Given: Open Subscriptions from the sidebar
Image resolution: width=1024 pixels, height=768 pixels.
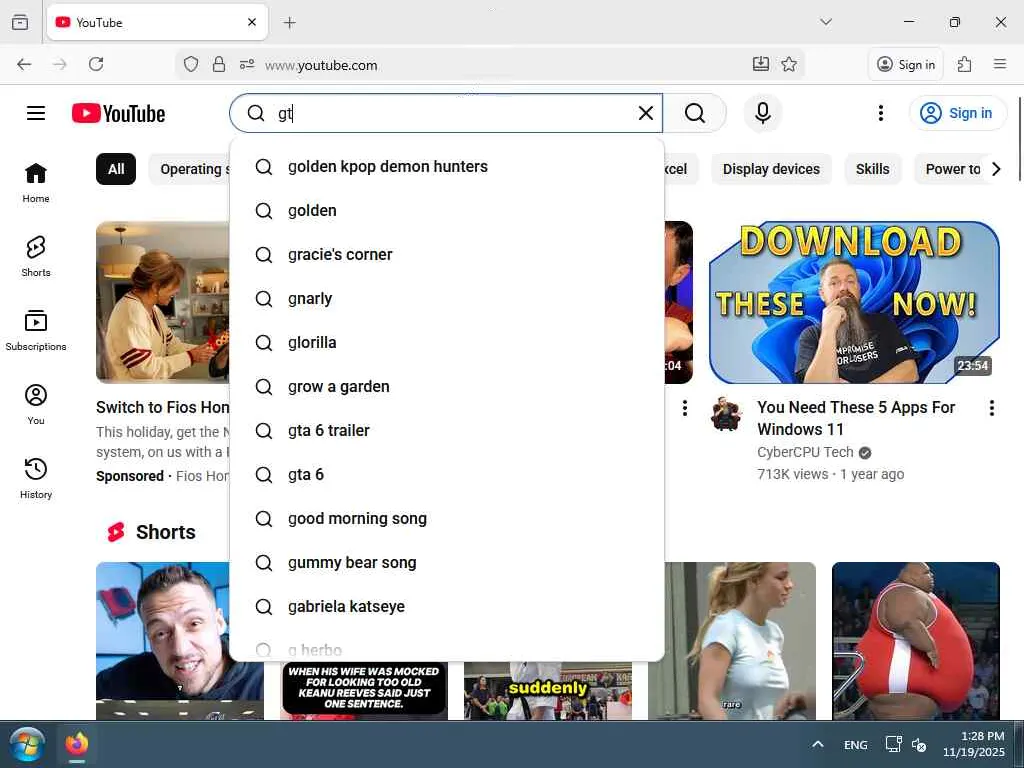Looking at the screenshot, I should [x=36, y=330].
